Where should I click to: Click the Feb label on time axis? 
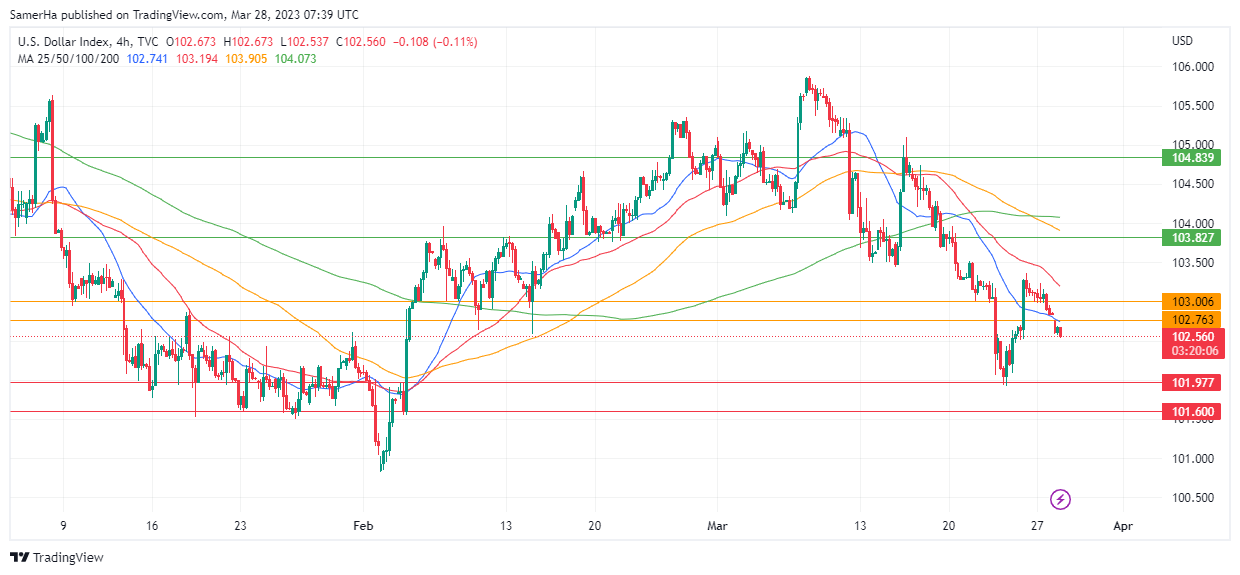tap(362, 525)
